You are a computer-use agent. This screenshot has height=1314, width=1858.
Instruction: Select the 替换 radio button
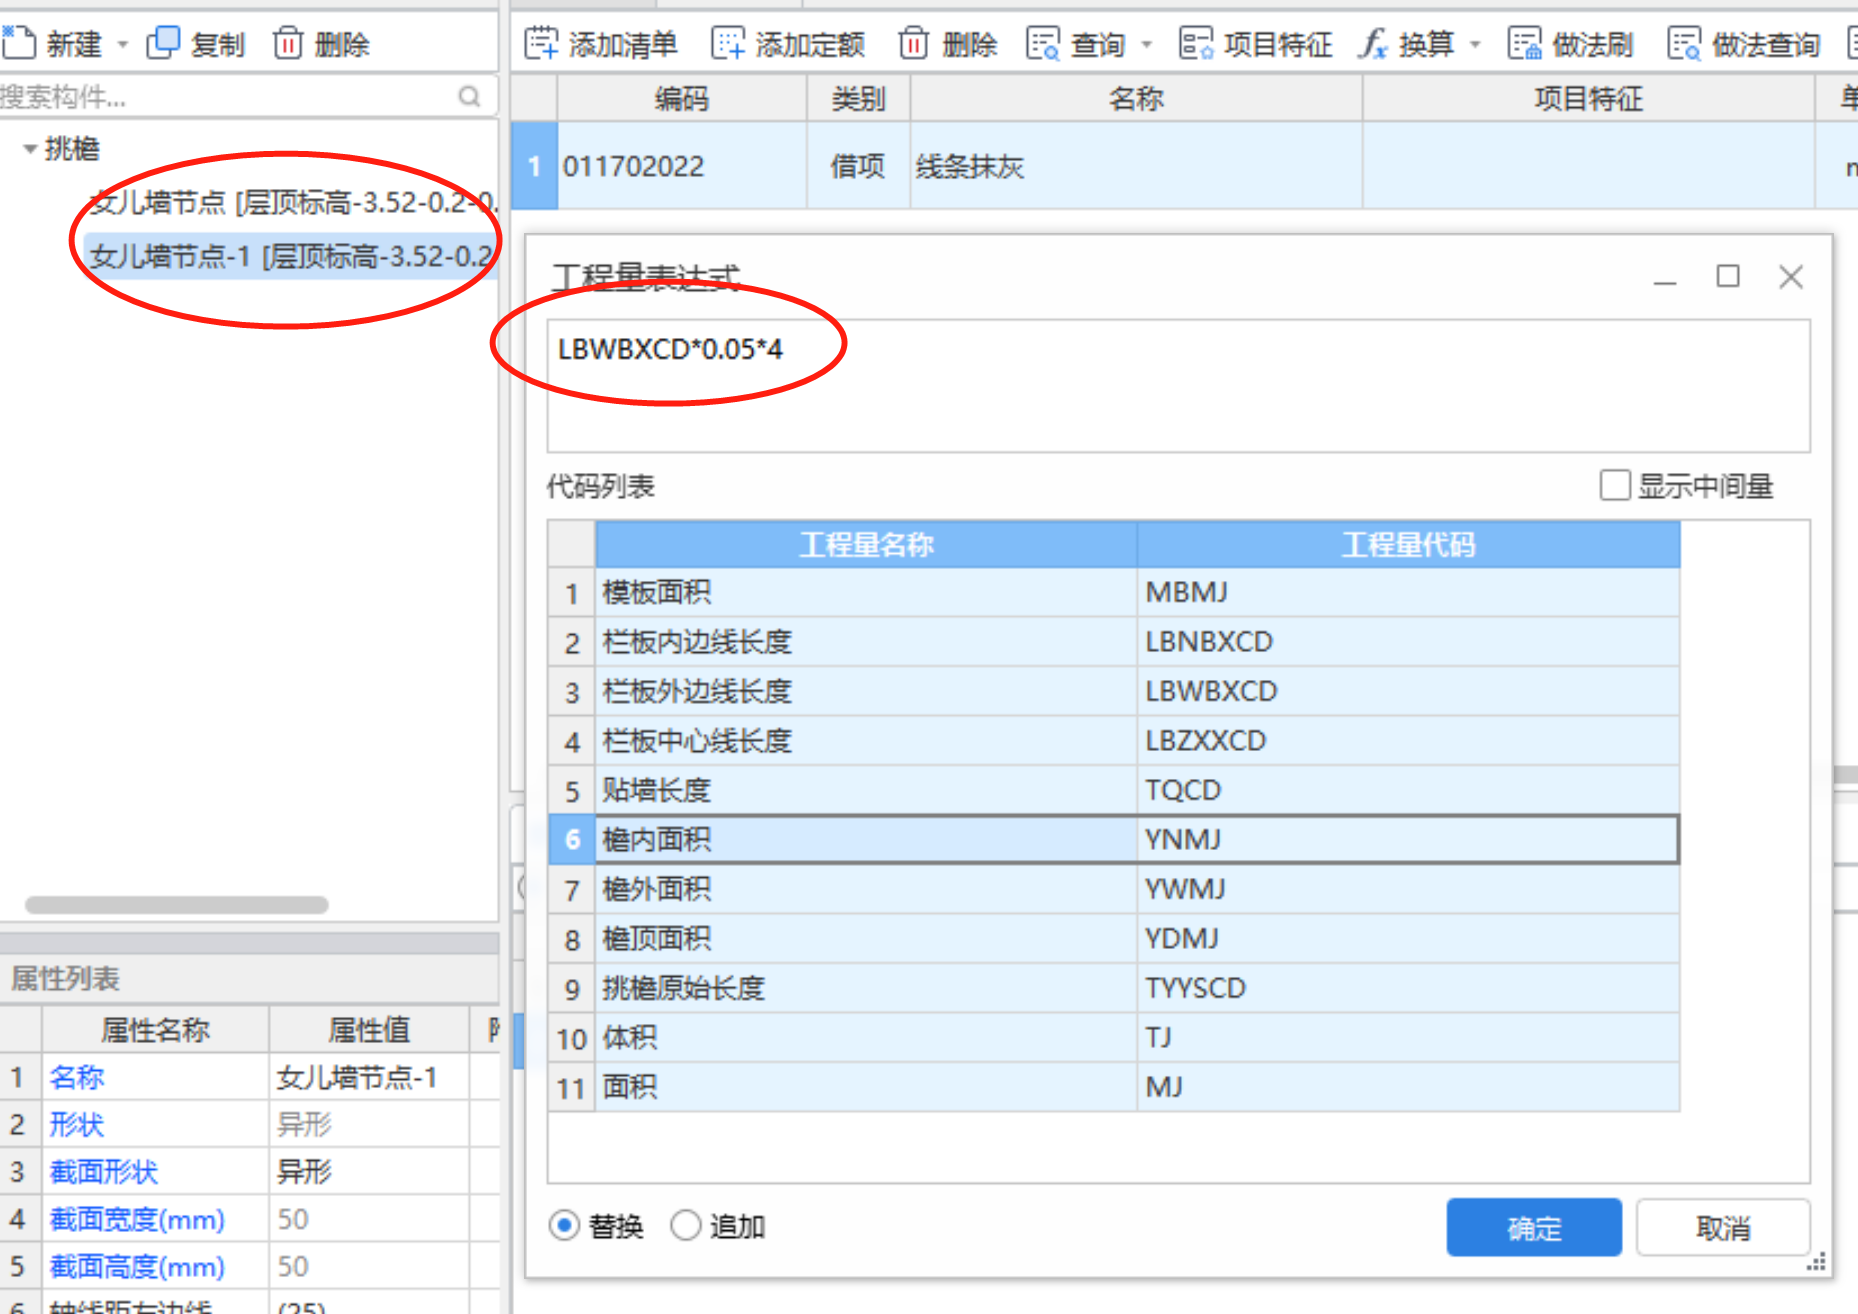pyautogui.click(x=565, y=1226)
